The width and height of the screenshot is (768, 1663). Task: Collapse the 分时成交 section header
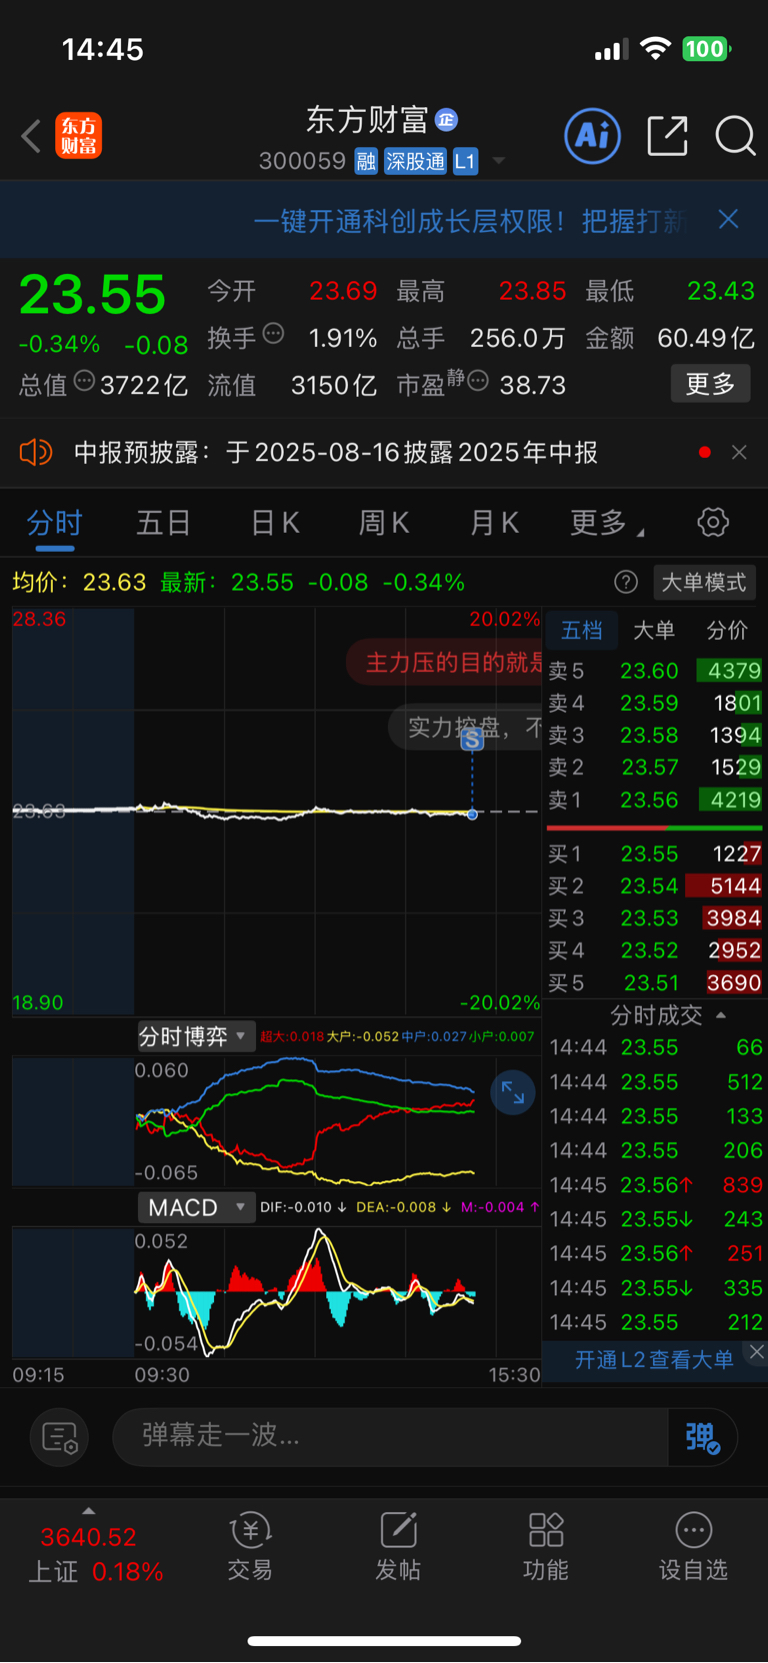(667, 1015)
